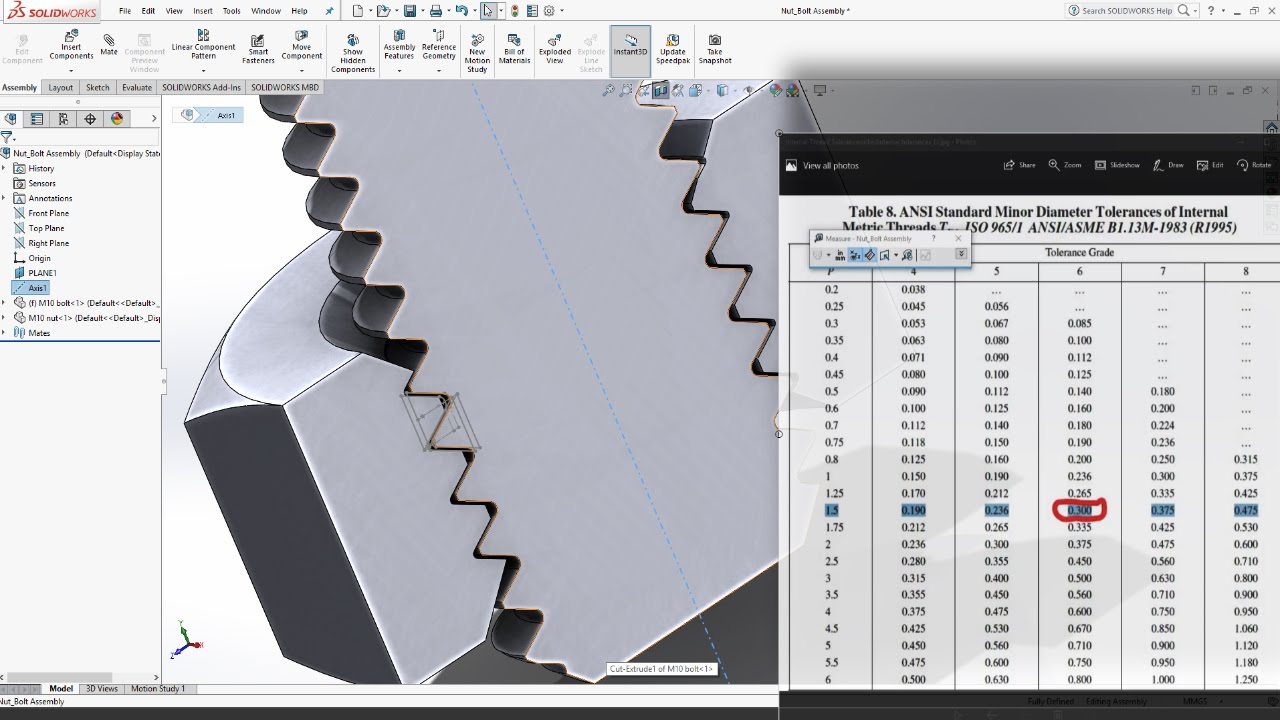Click Smart Fasteners
1280x720 pixels.
point(258,50)
